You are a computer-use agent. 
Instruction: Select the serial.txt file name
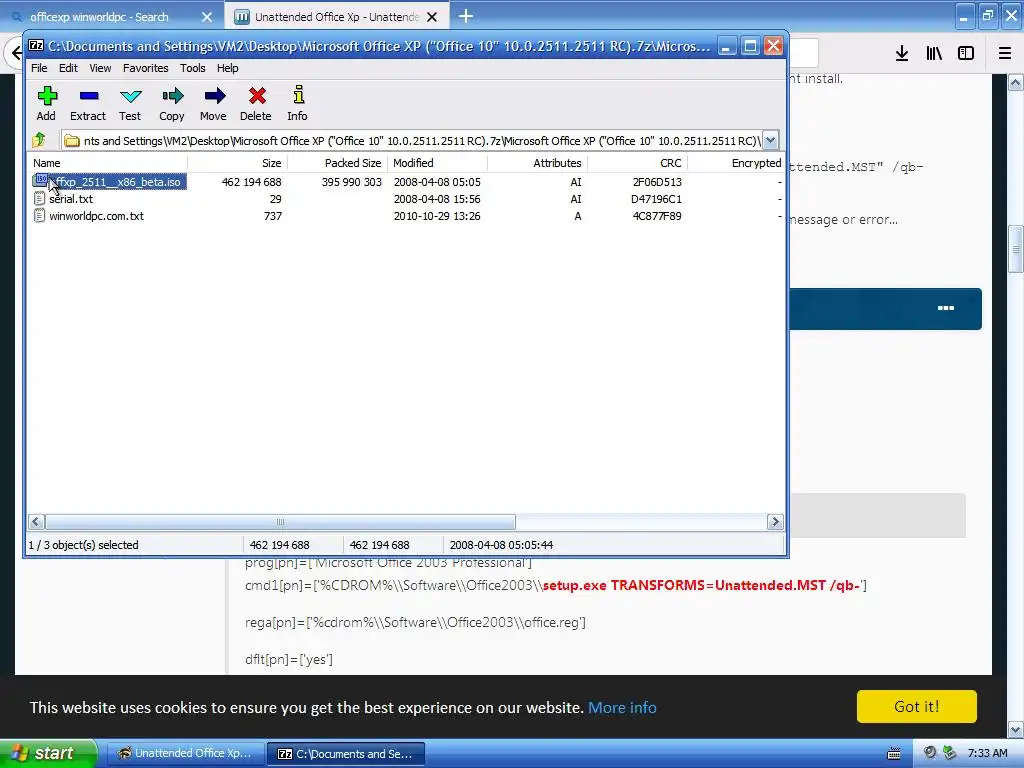[71, 199]
